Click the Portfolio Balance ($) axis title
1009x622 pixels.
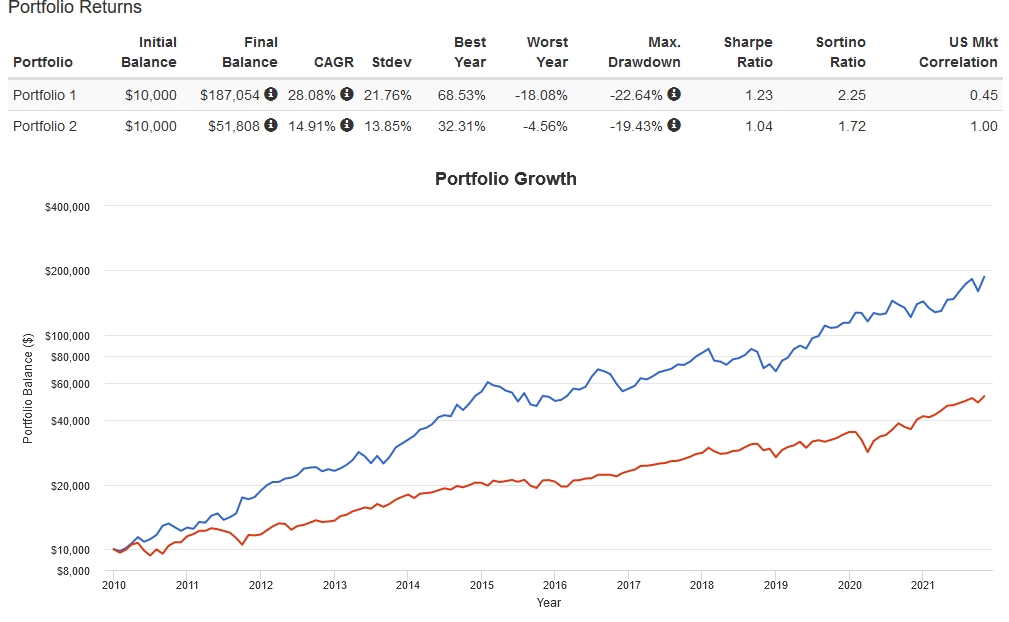pyautogui.click(x=28, y=387)
